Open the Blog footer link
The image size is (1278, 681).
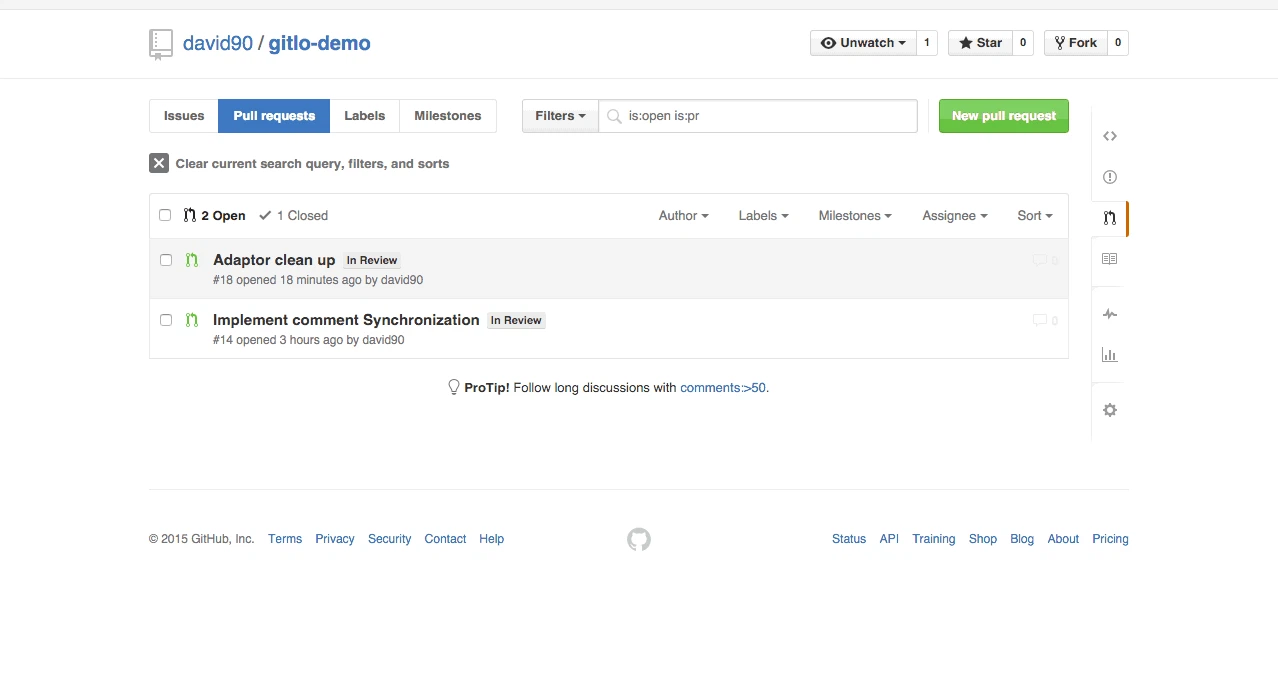[1022, 539]
